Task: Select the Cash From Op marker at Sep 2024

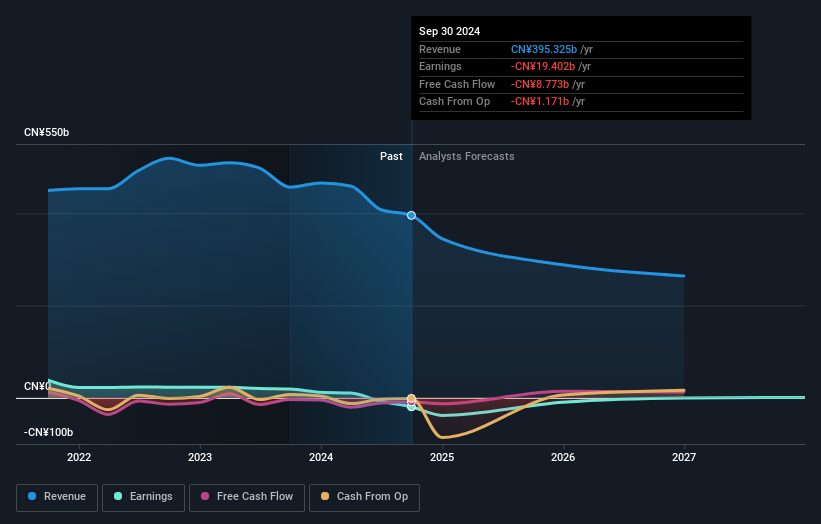Action: click(412, 398)
